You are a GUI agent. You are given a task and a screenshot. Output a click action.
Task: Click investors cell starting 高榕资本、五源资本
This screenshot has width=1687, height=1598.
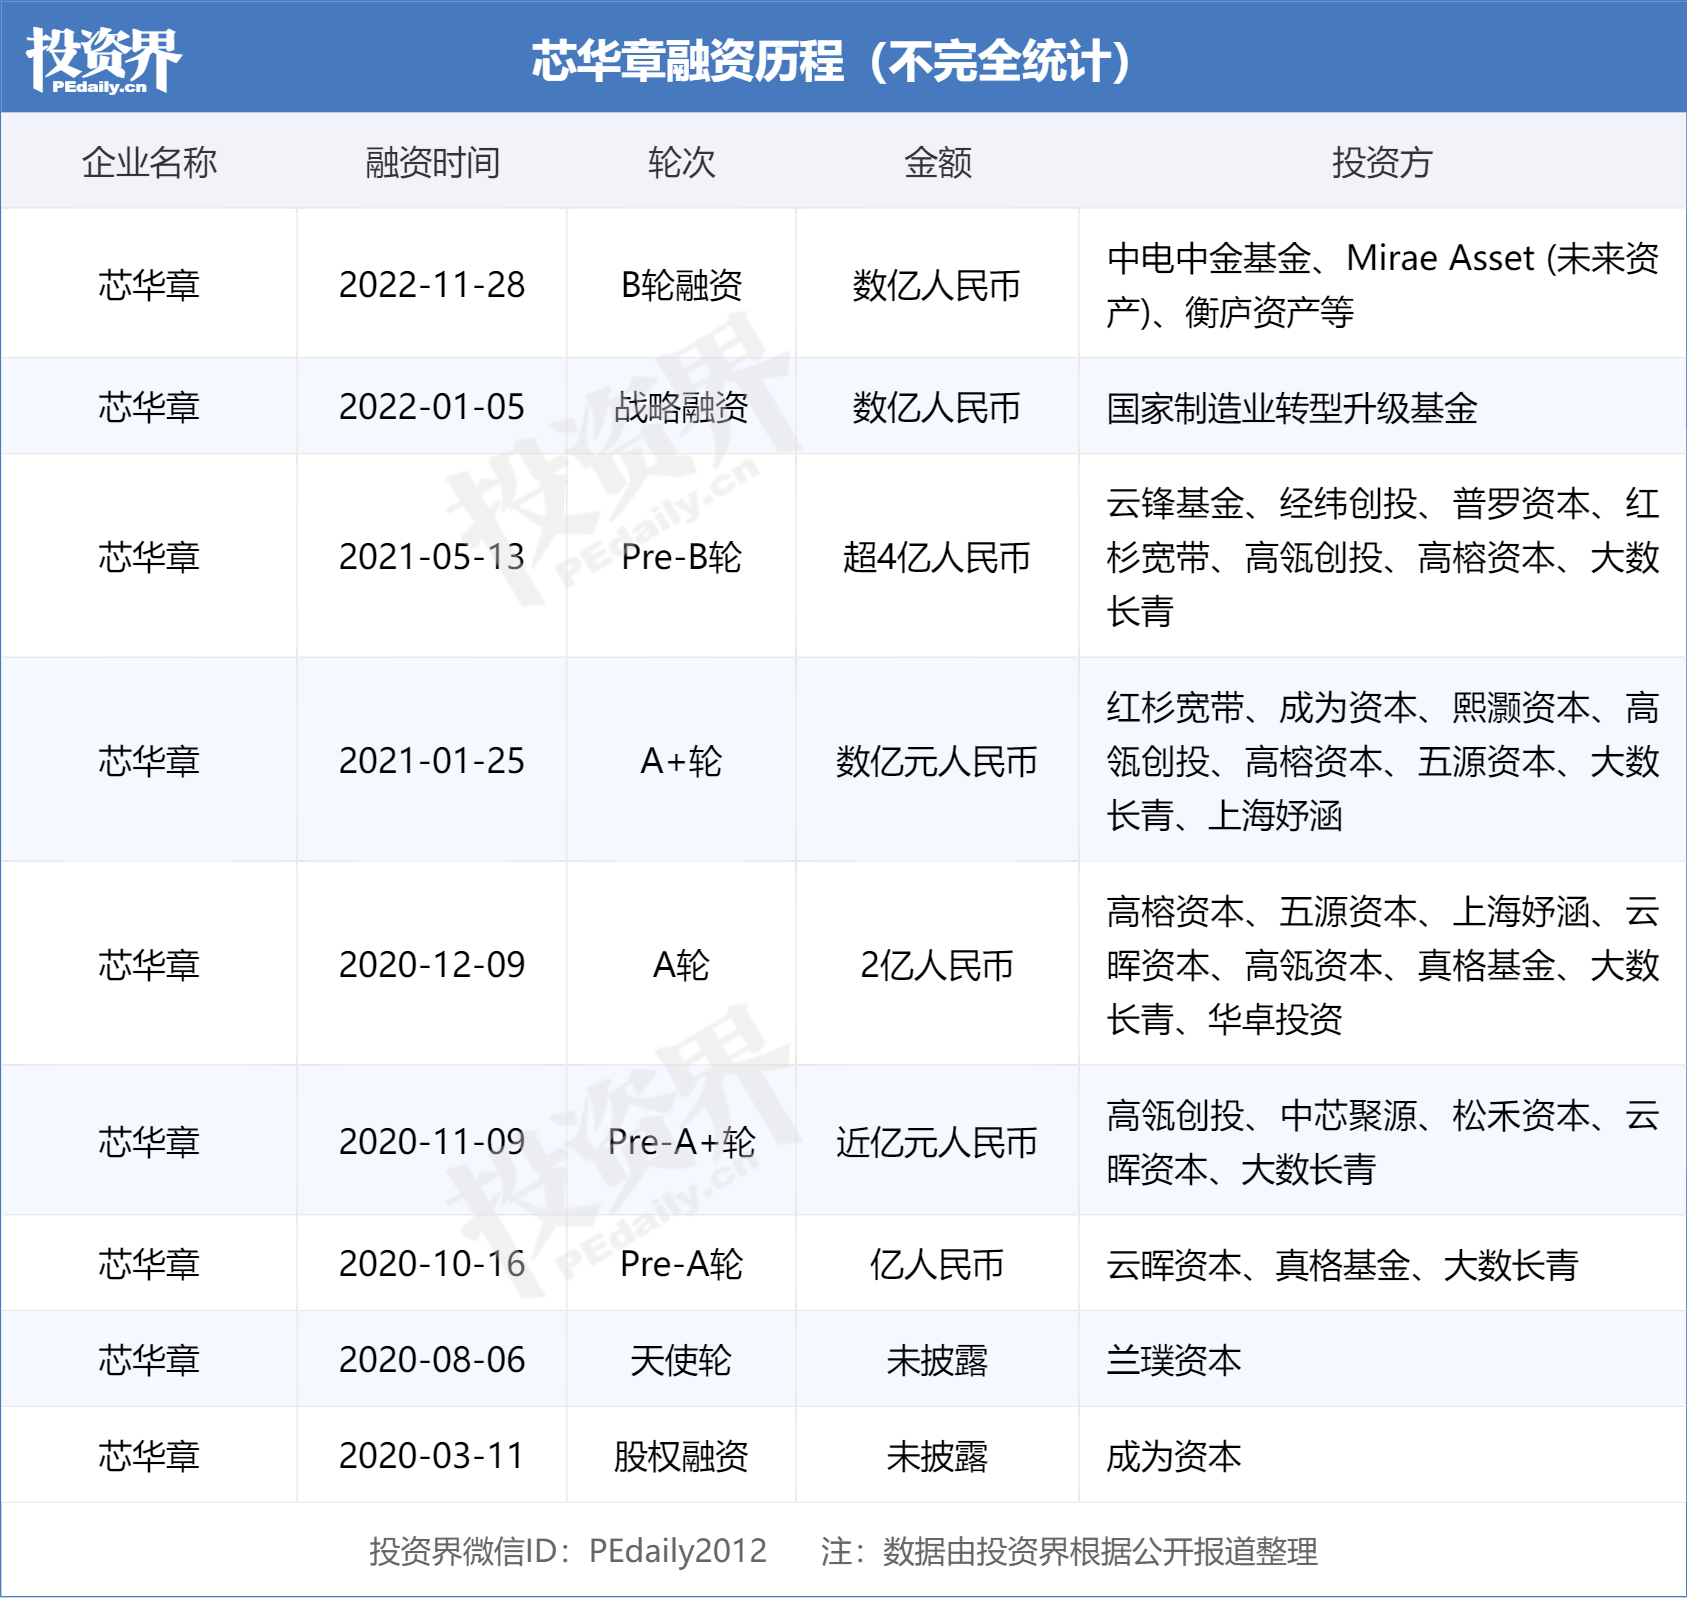pos(1382,965)
